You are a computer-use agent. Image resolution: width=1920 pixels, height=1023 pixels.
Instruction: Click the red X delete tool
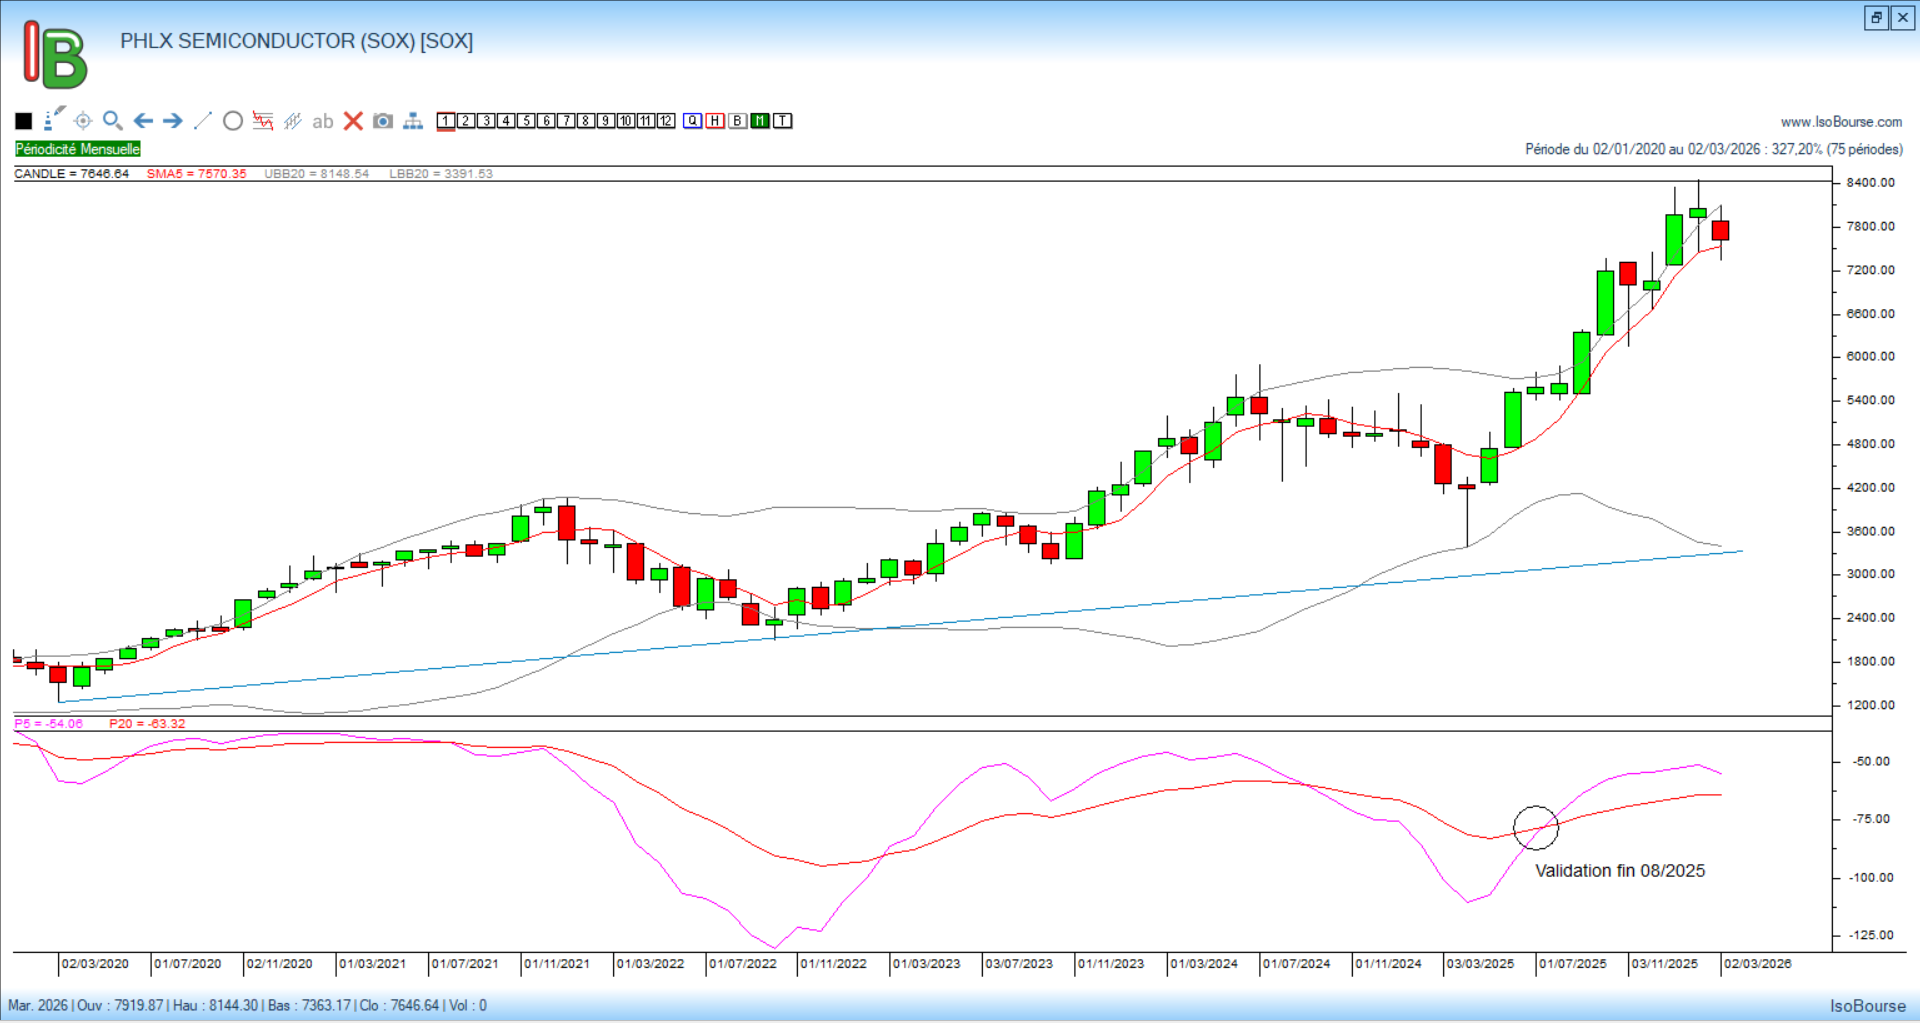tap(353, 121)
